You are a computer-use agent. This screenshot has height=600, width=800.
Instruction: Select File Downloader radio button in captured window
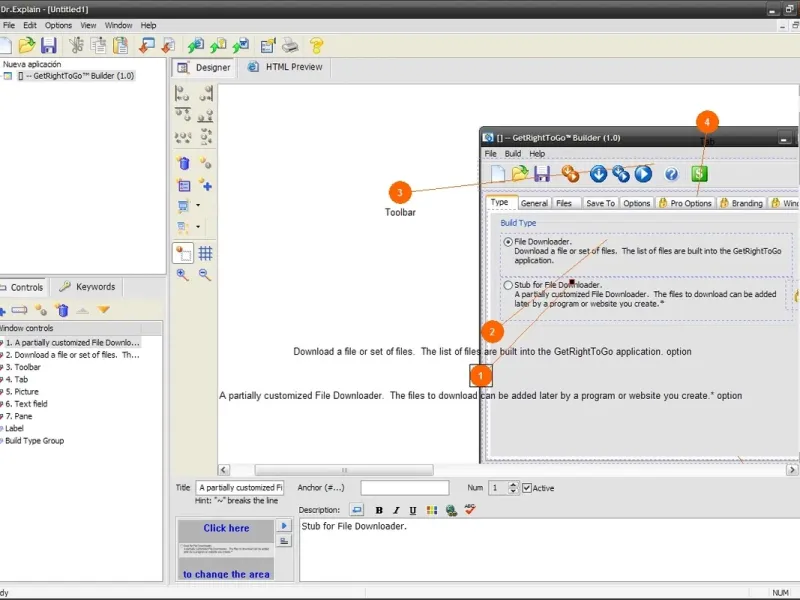508,242
